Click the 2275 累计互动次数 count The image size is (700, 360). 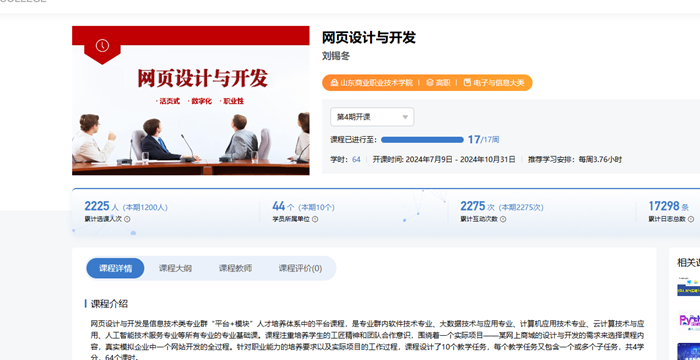473,206
